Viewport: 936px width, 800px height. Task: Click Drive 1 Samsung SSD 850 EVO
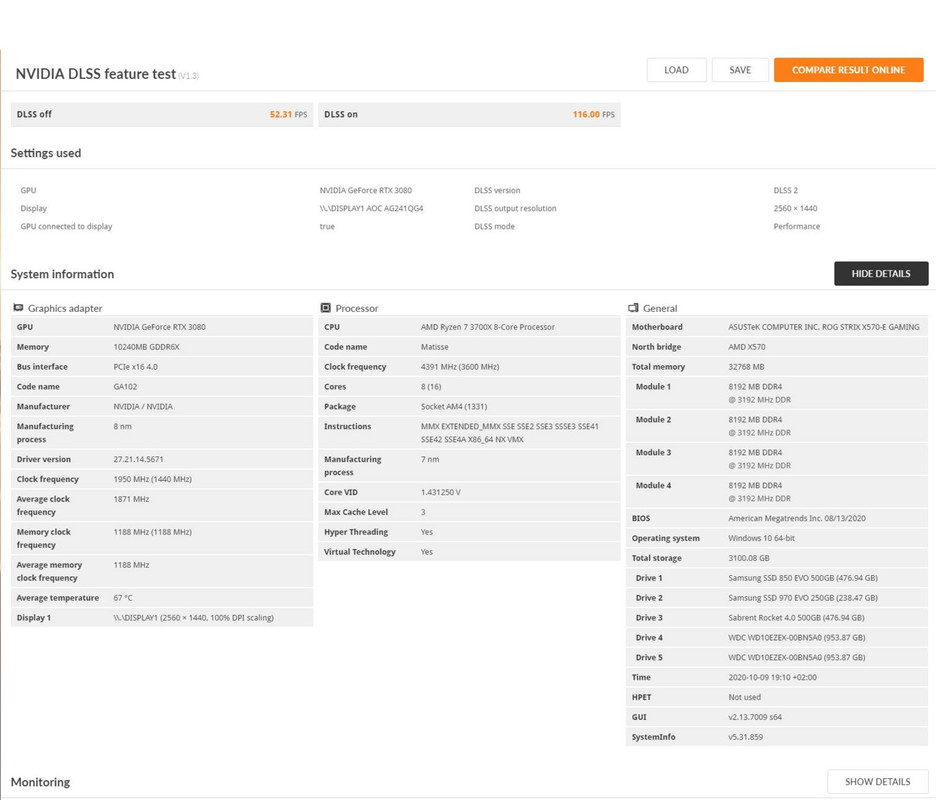point(803,578)
